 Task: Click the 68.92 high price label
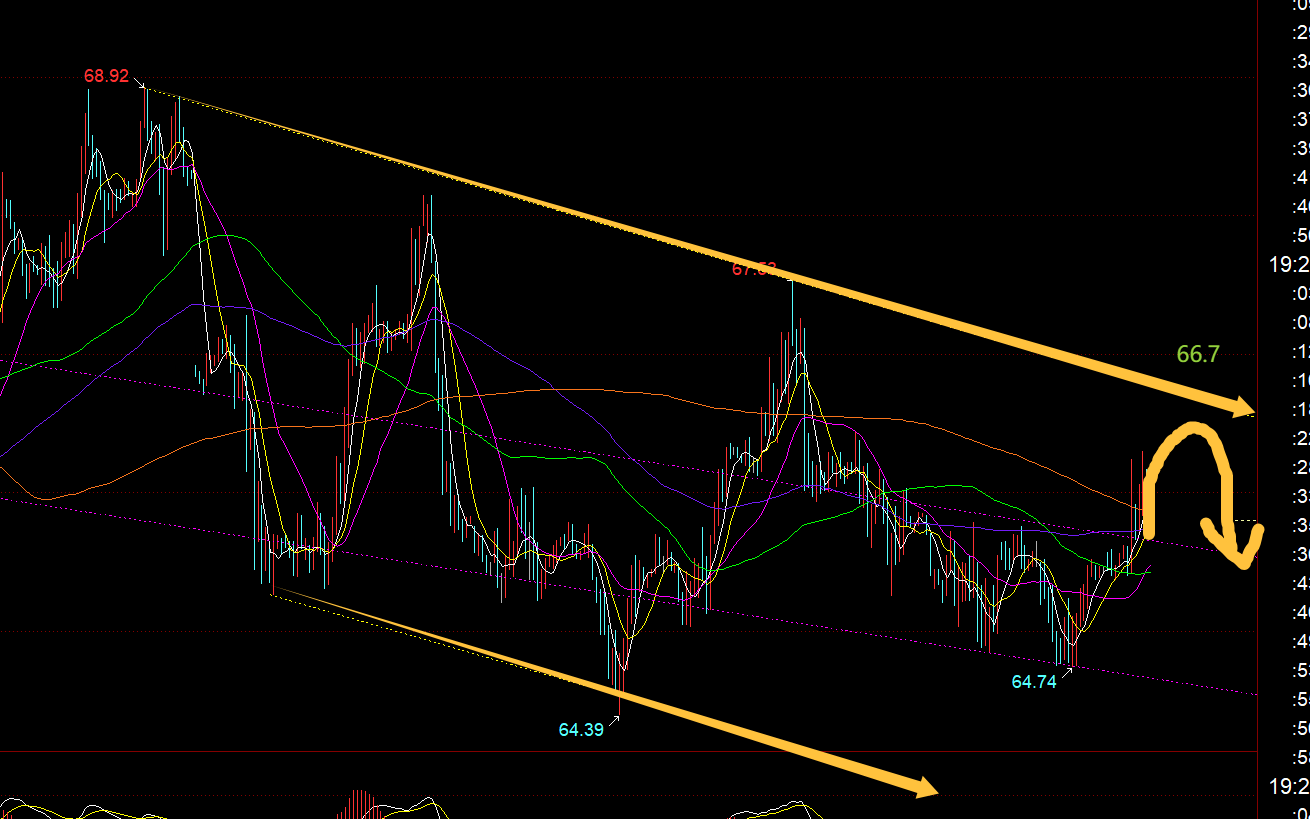(106, 76)
